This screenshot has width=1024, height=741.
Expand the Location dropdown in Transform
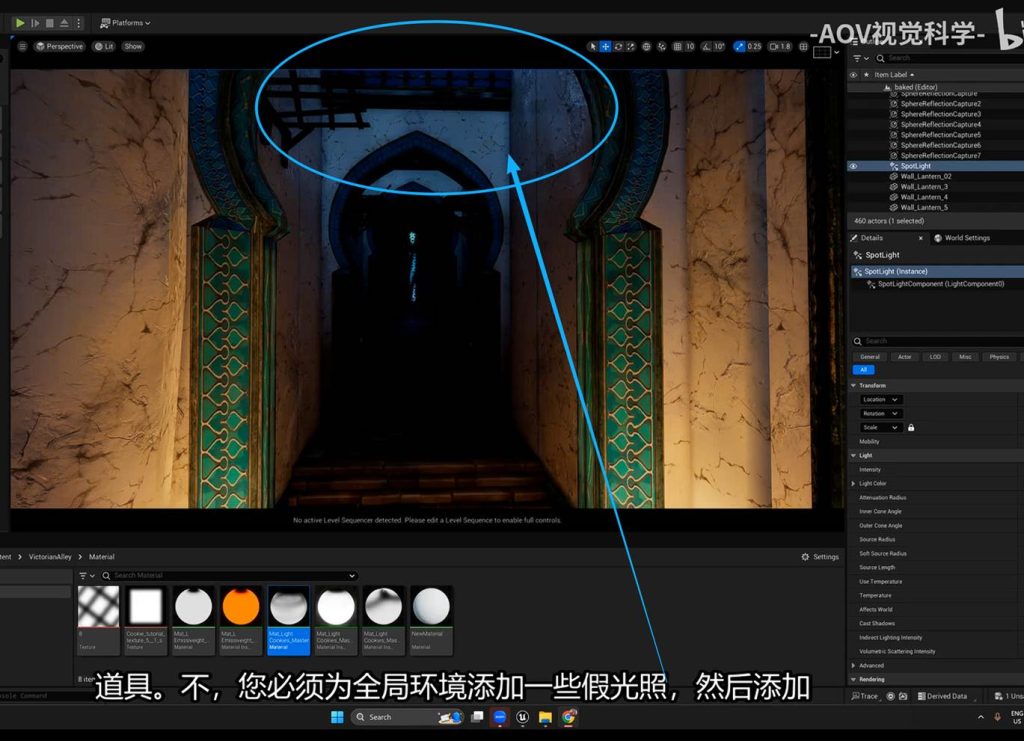(881, 399)
